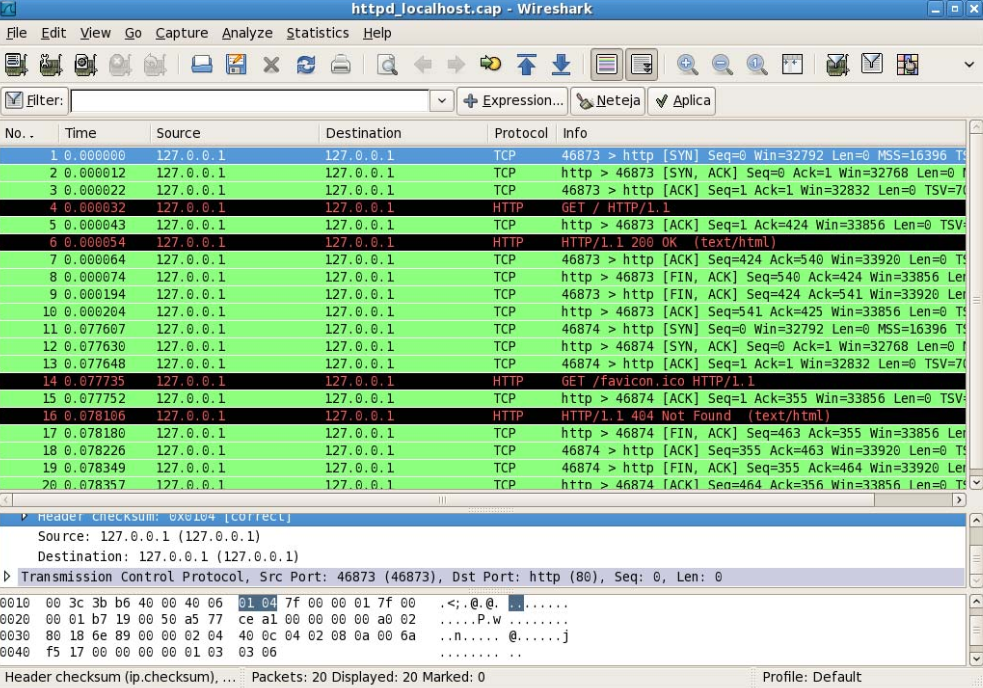Click the Zoom in icon
Viewport: 983px width, 688px height.
[x=688, y=66]
